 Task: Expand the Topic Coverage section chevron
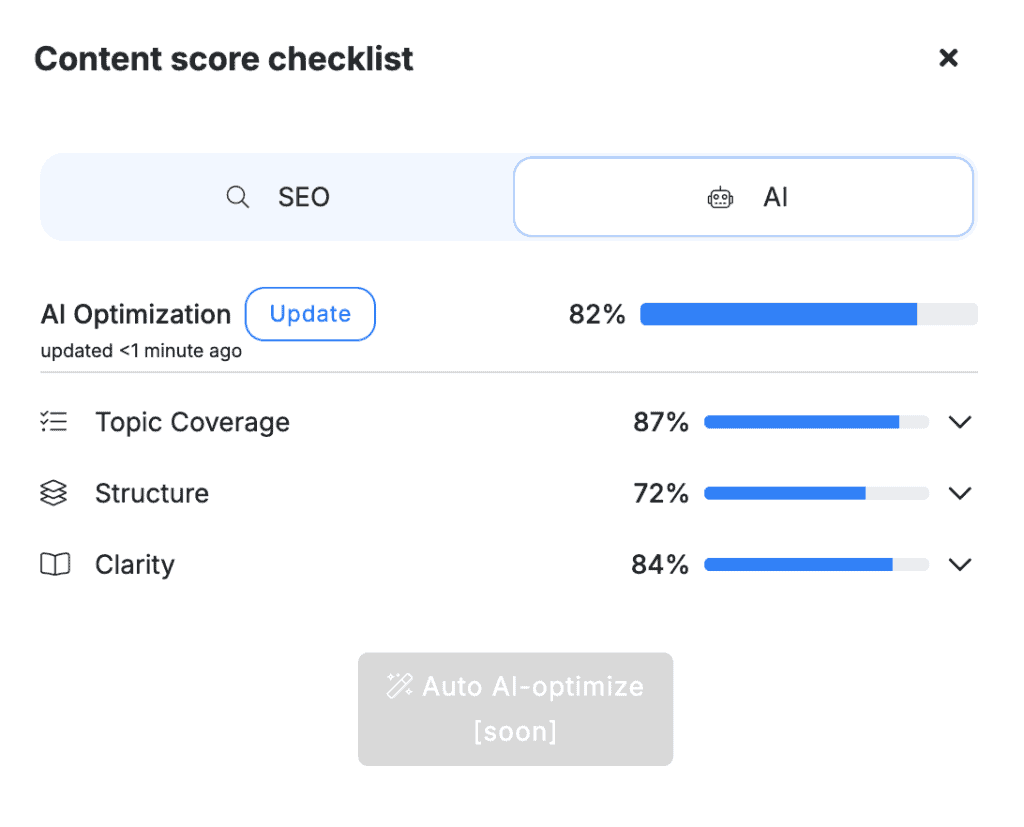[960, 422]
